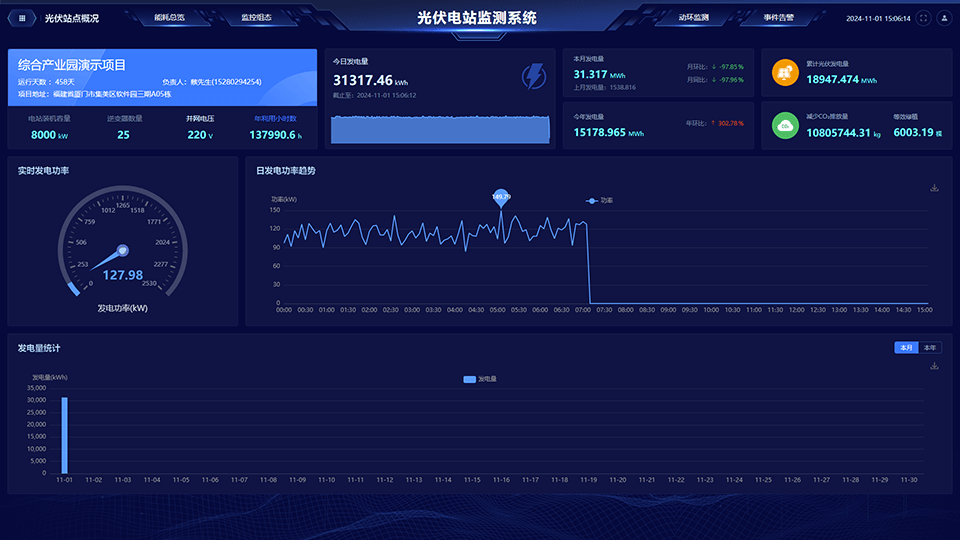Download the daily power trend chart

pyautogui.click(x=934, y=187)
